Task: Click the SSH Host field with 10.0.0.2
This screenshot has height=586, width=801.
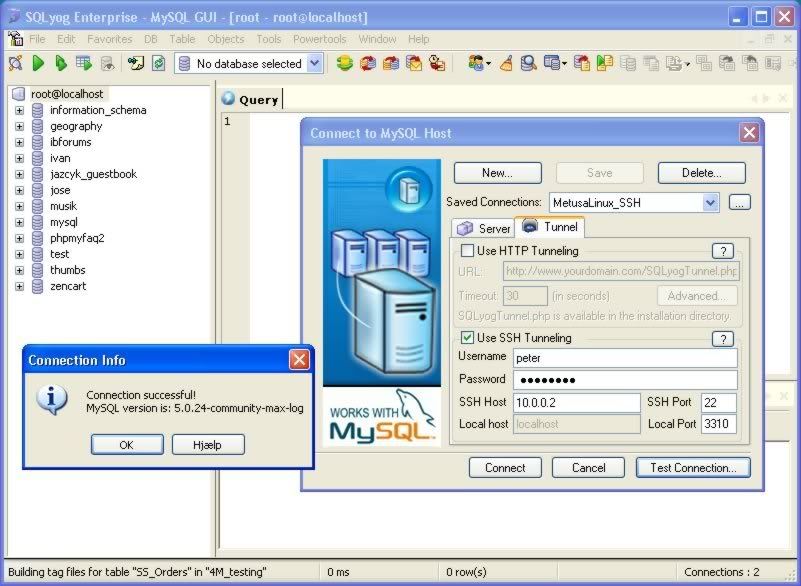Action: (x=576, y=403)
